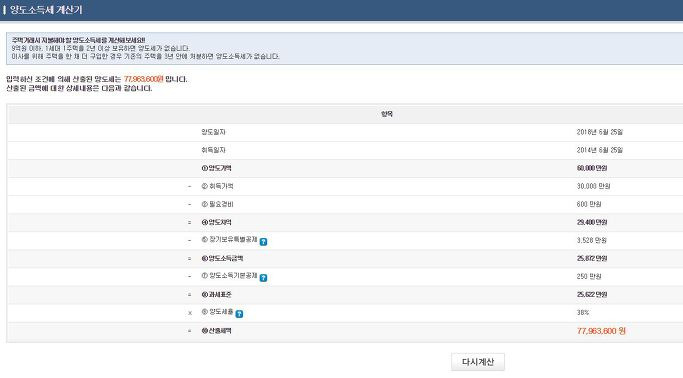Select the ①양도가액 row label
683x378 pixels.
pos(216,168)
